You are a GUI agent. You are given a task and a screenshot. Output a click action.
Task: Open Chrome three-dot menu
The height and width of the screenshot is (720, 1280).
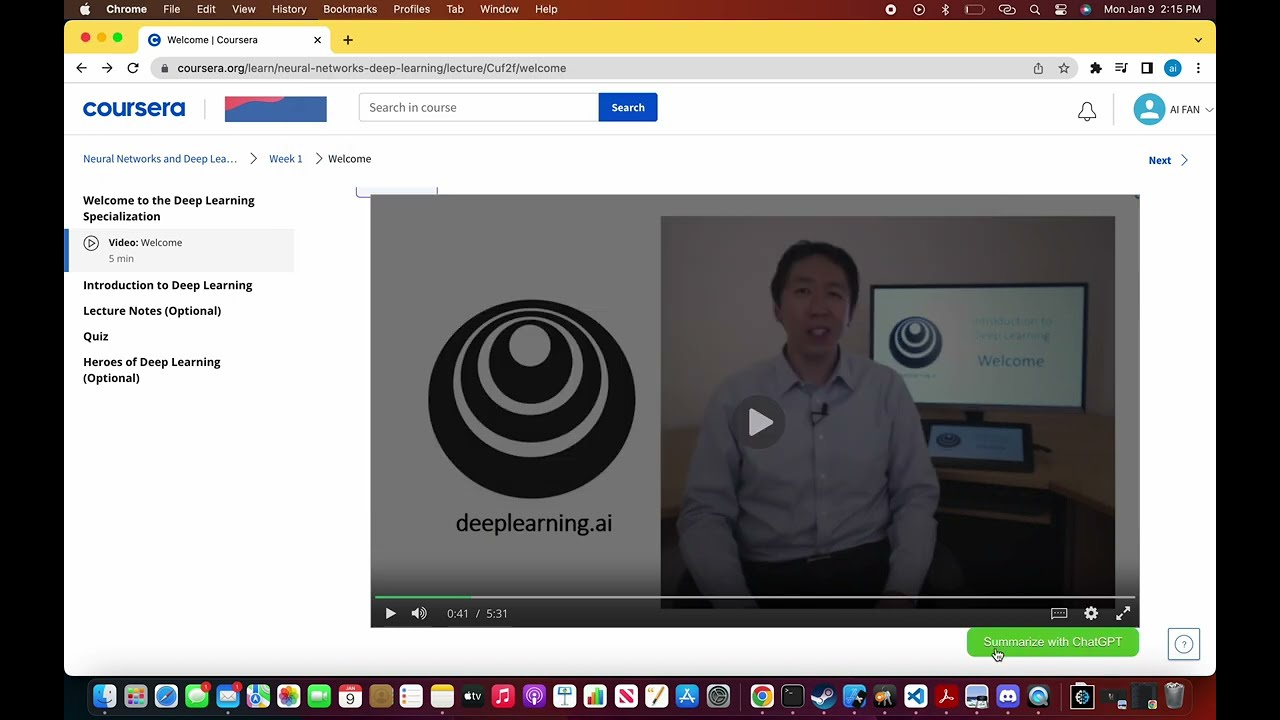[x=1198, y=68]
